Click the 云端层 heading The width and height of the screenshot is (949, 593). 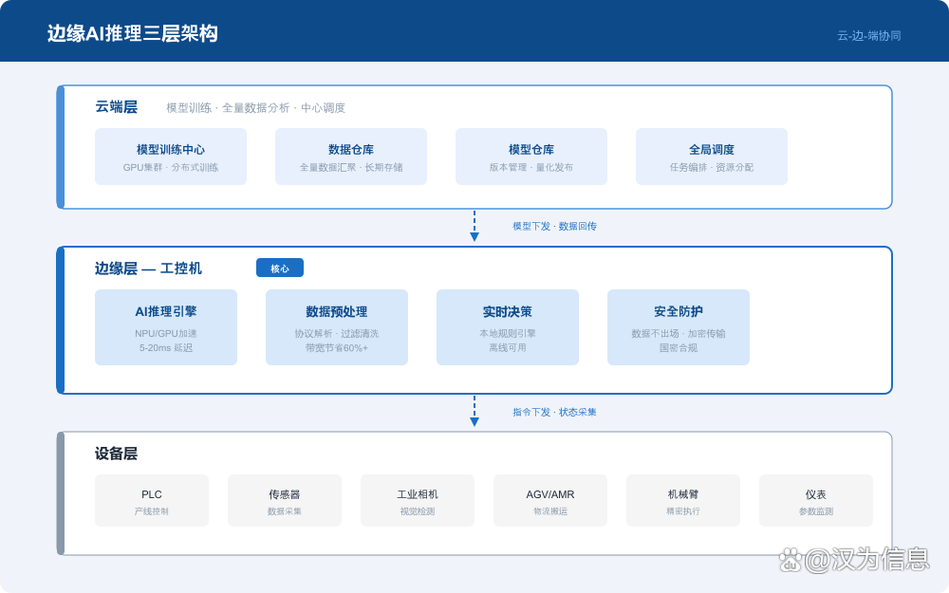(x=116, y=107)
